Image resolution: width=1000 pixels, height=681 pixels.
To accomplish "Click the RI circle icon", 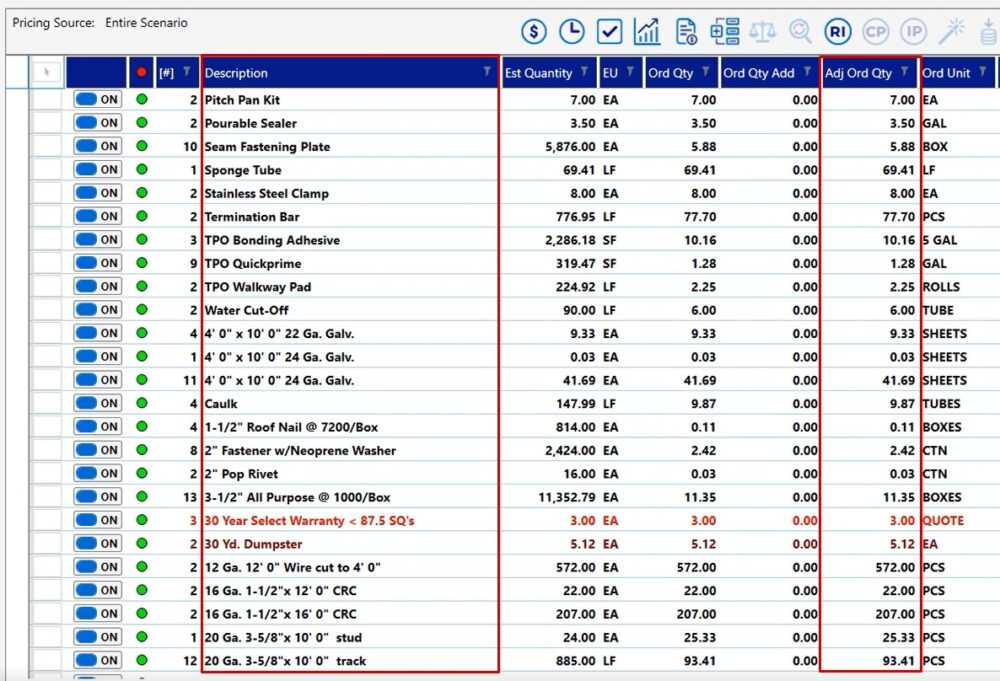I will coord(838,32).
